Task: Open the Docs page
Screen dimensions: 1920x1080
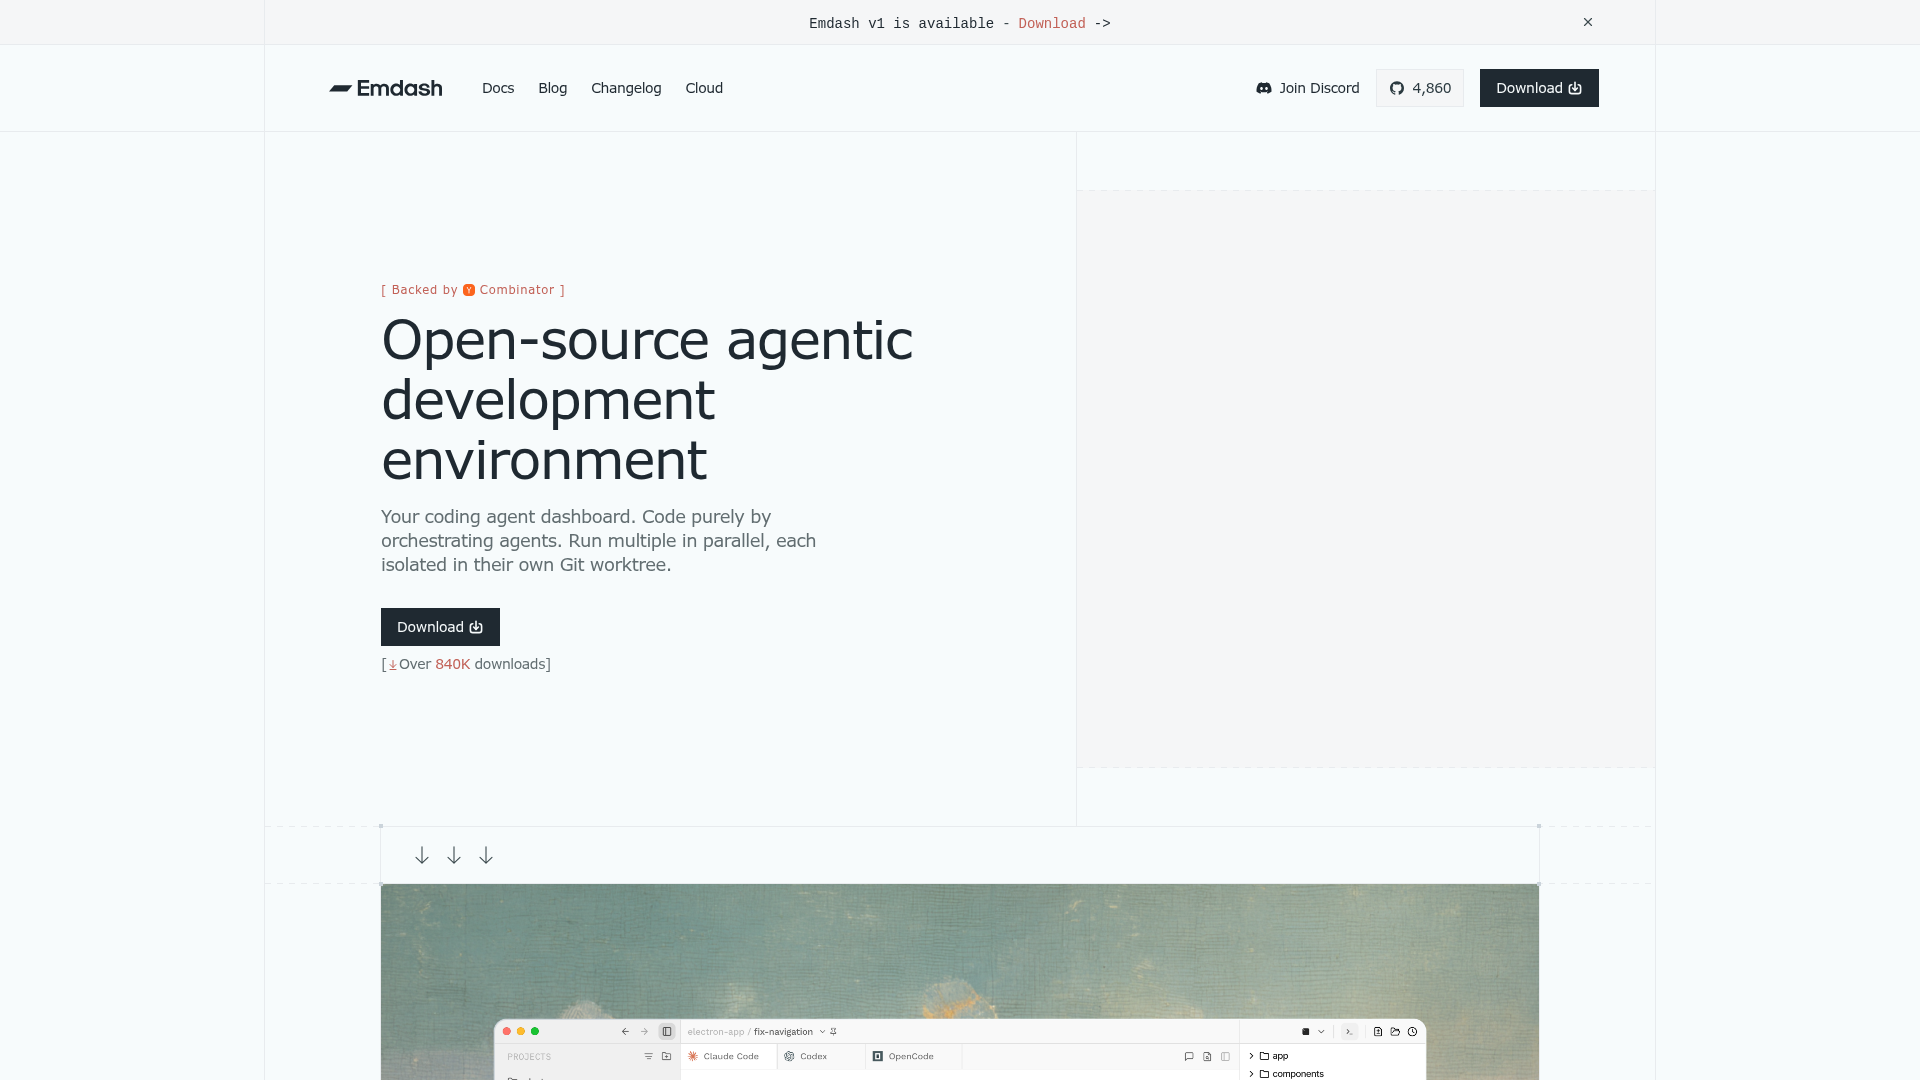Action: pos(498,88)
